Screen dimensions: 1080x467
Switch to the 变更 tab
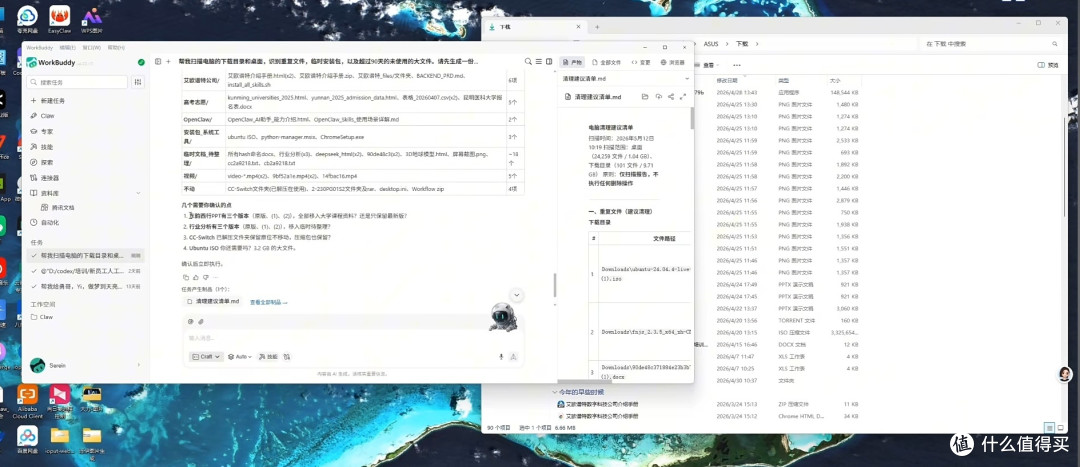(x=641, y=62)
